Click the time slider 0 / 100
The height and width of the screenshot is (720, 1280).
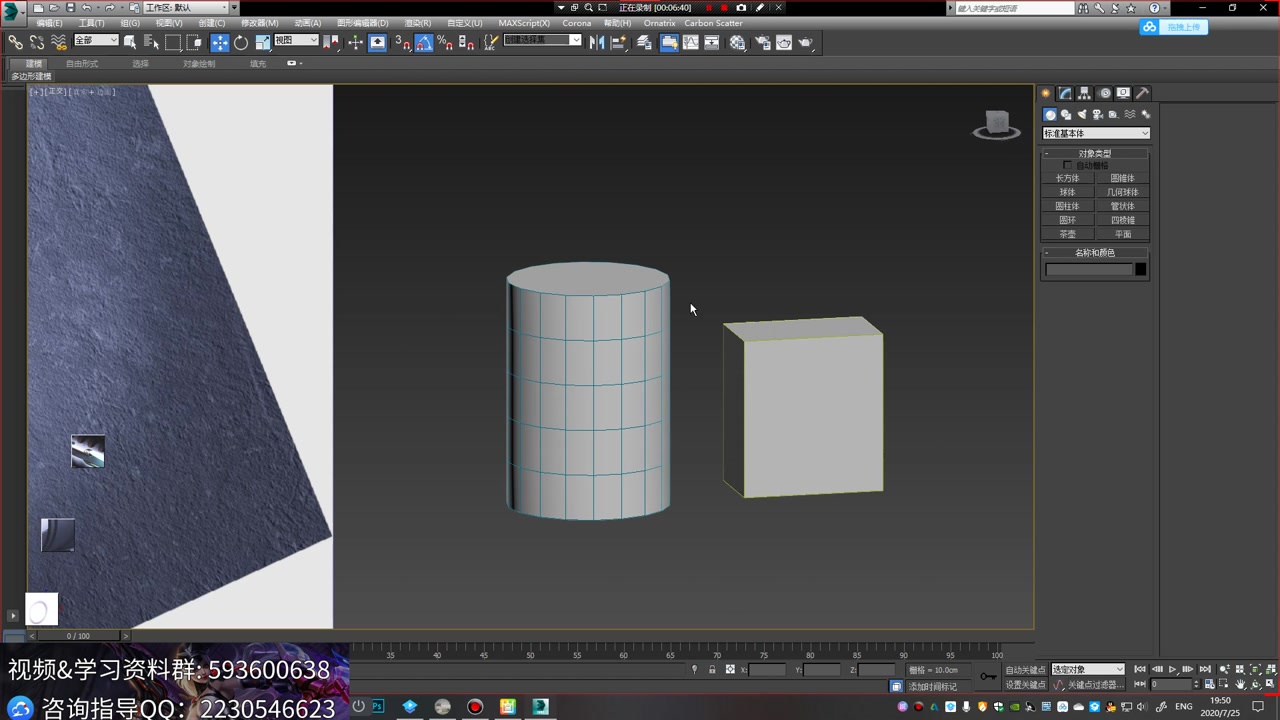coord(78,635)
